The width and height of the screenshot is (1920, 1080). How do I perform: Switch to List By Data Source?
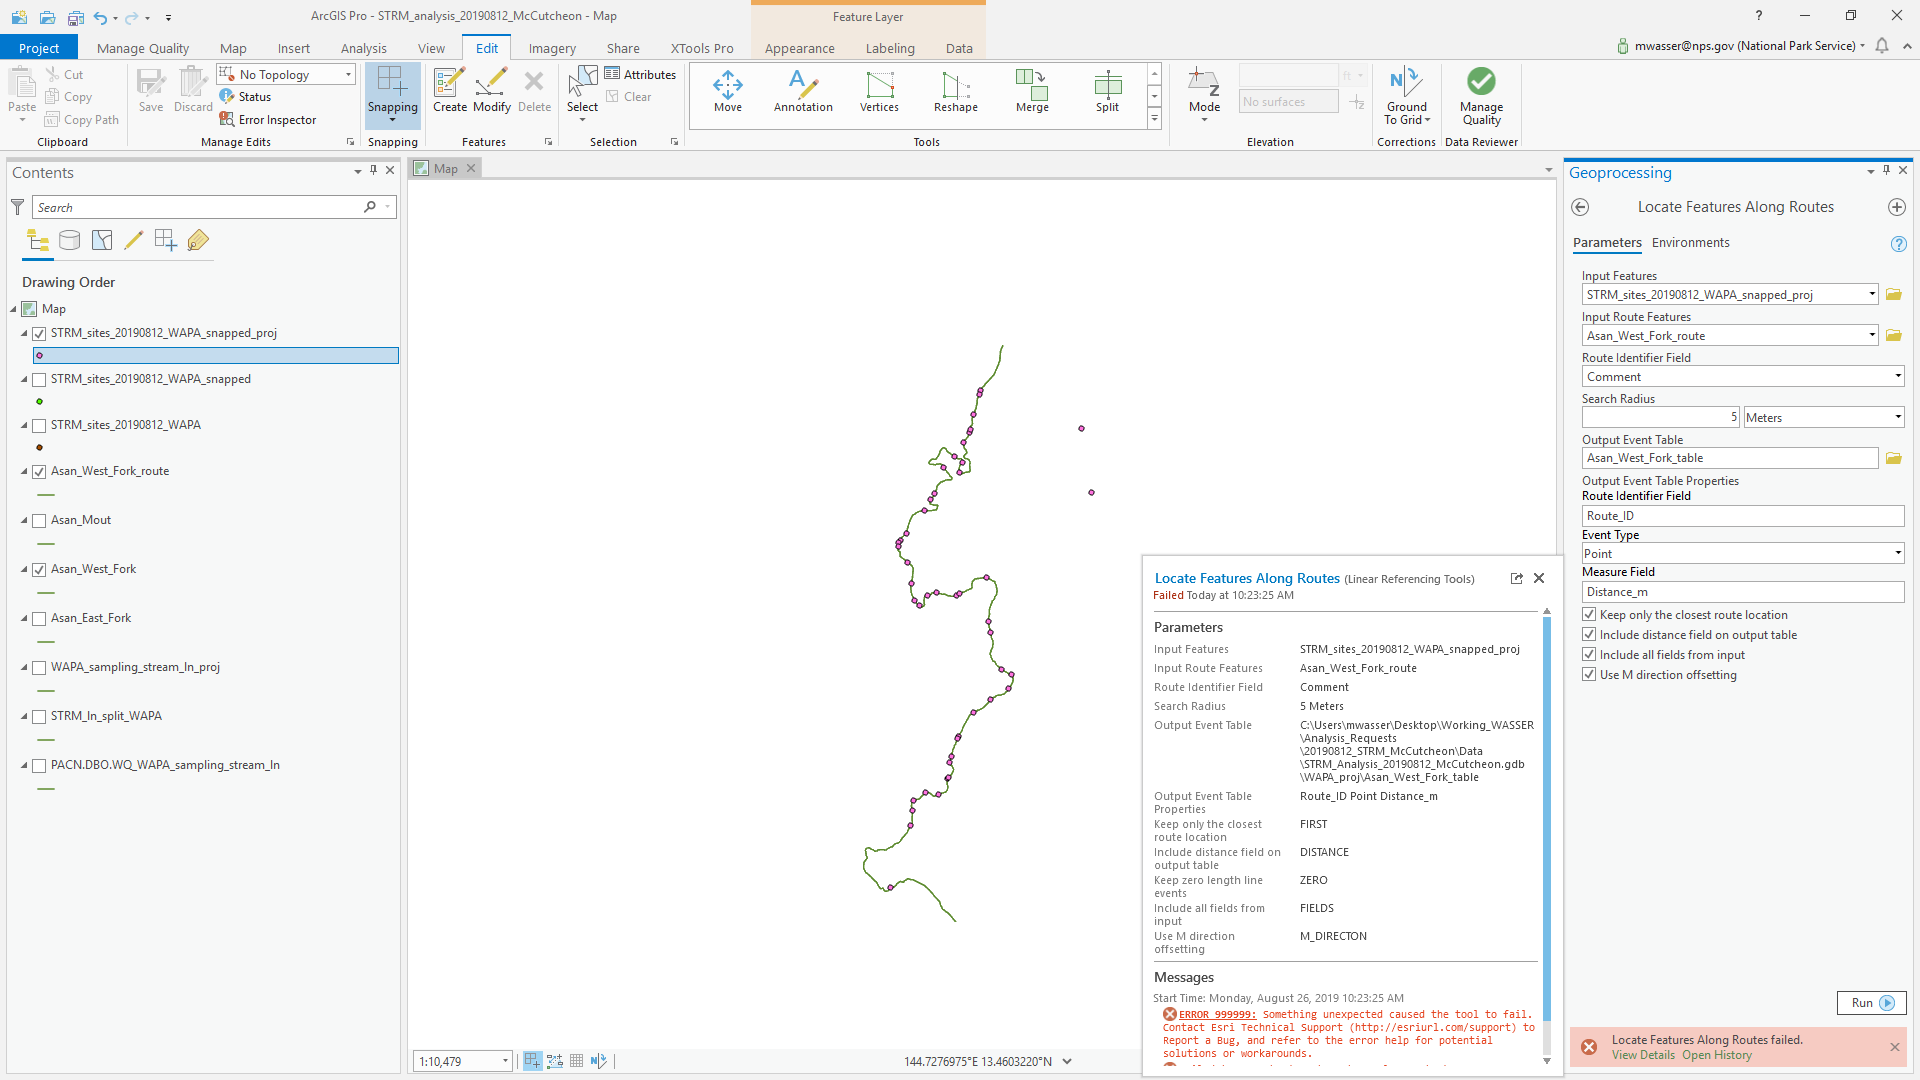[x=70, y=240]
